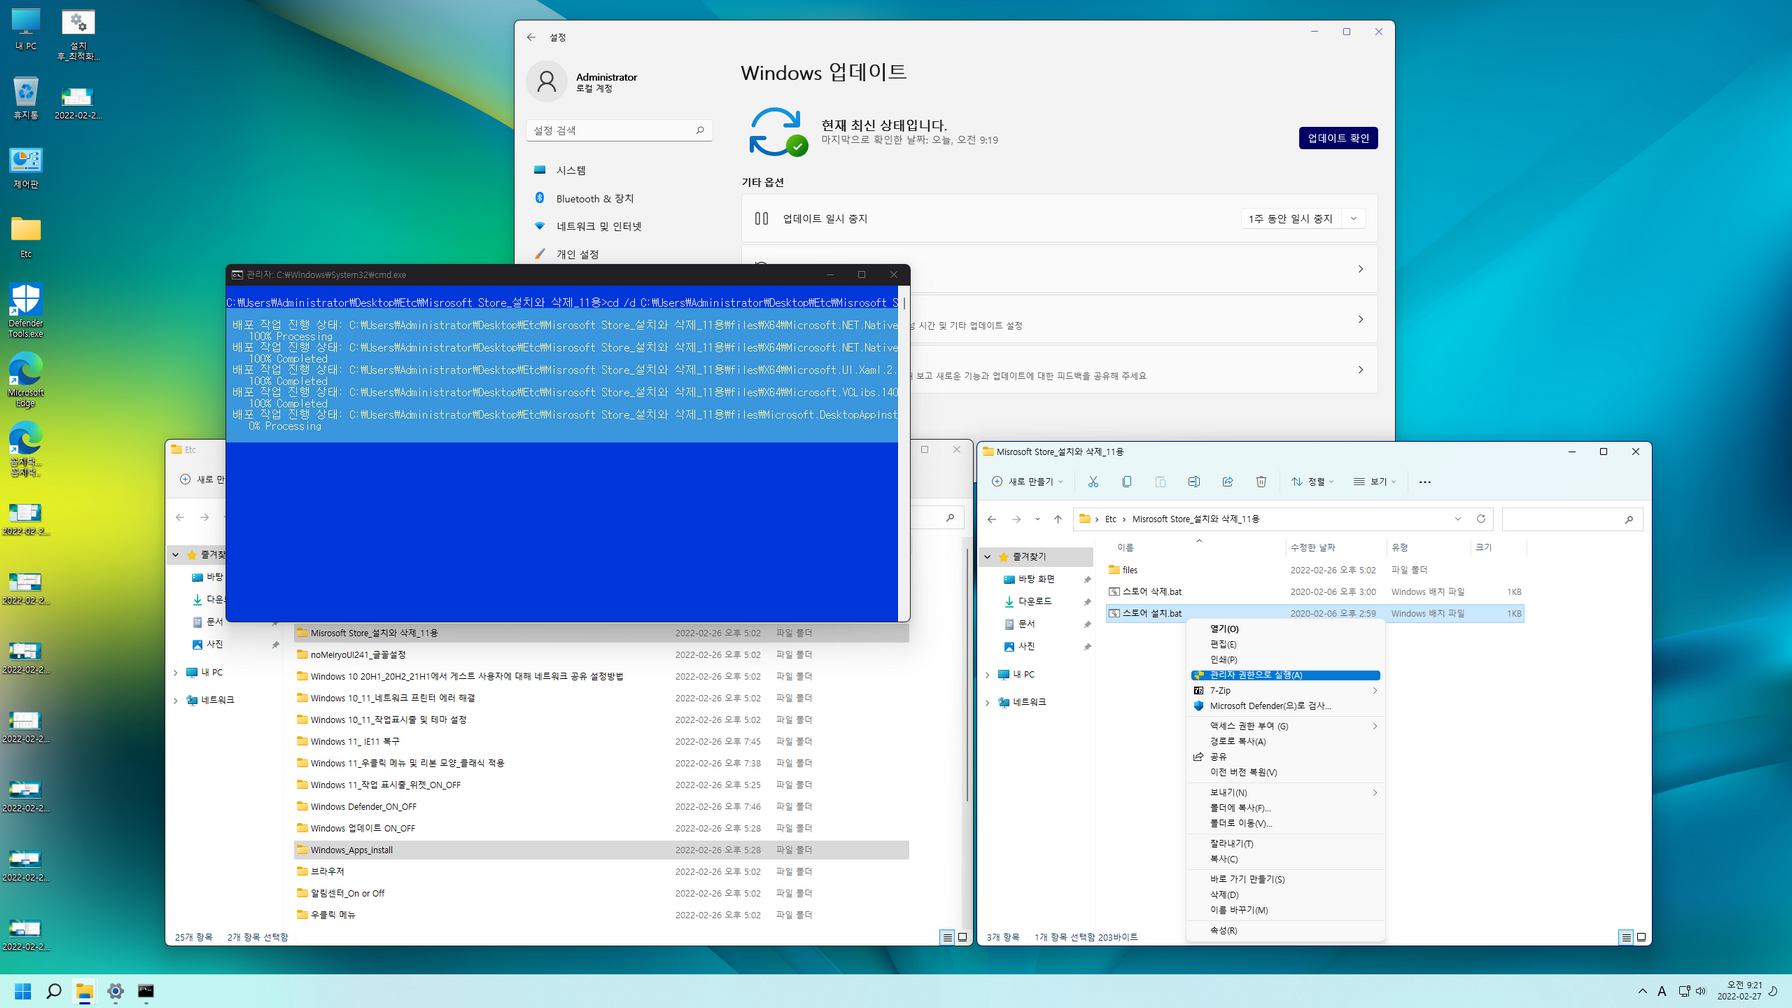Show hidden icons in system tray
Screen dimensions: 1792x1008
(1642, 991)
